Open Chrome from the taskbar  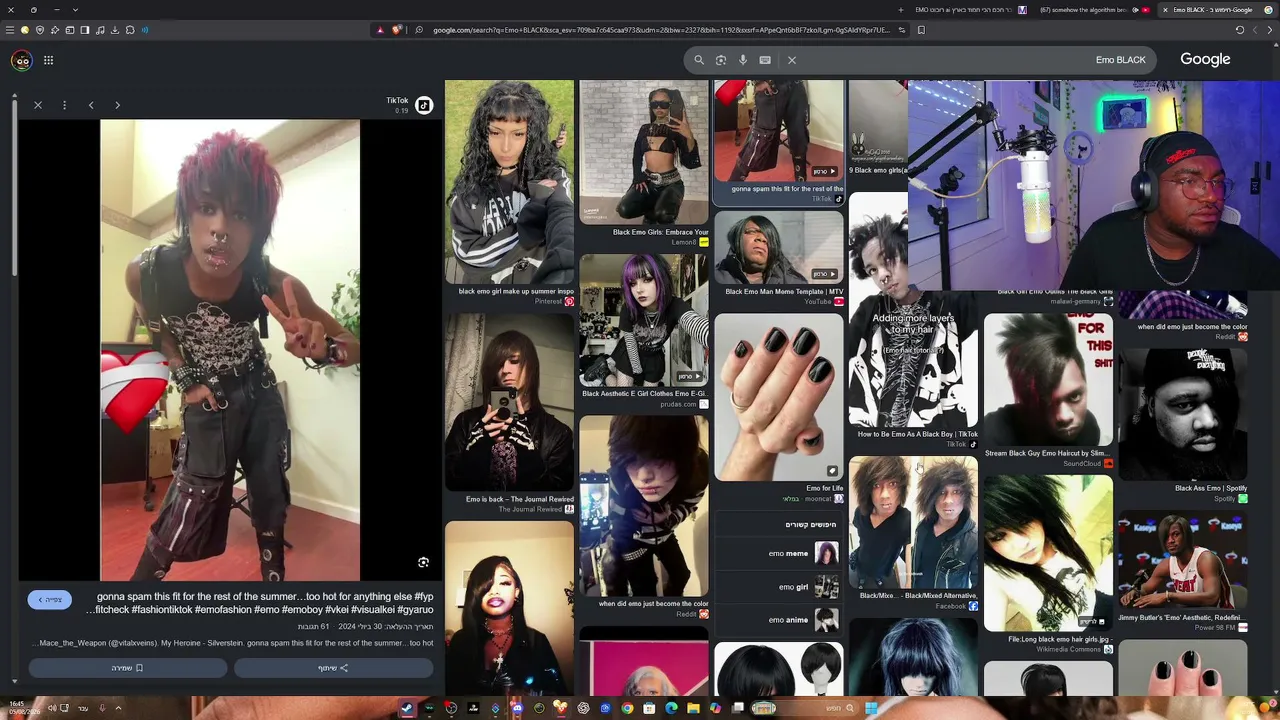627,709
